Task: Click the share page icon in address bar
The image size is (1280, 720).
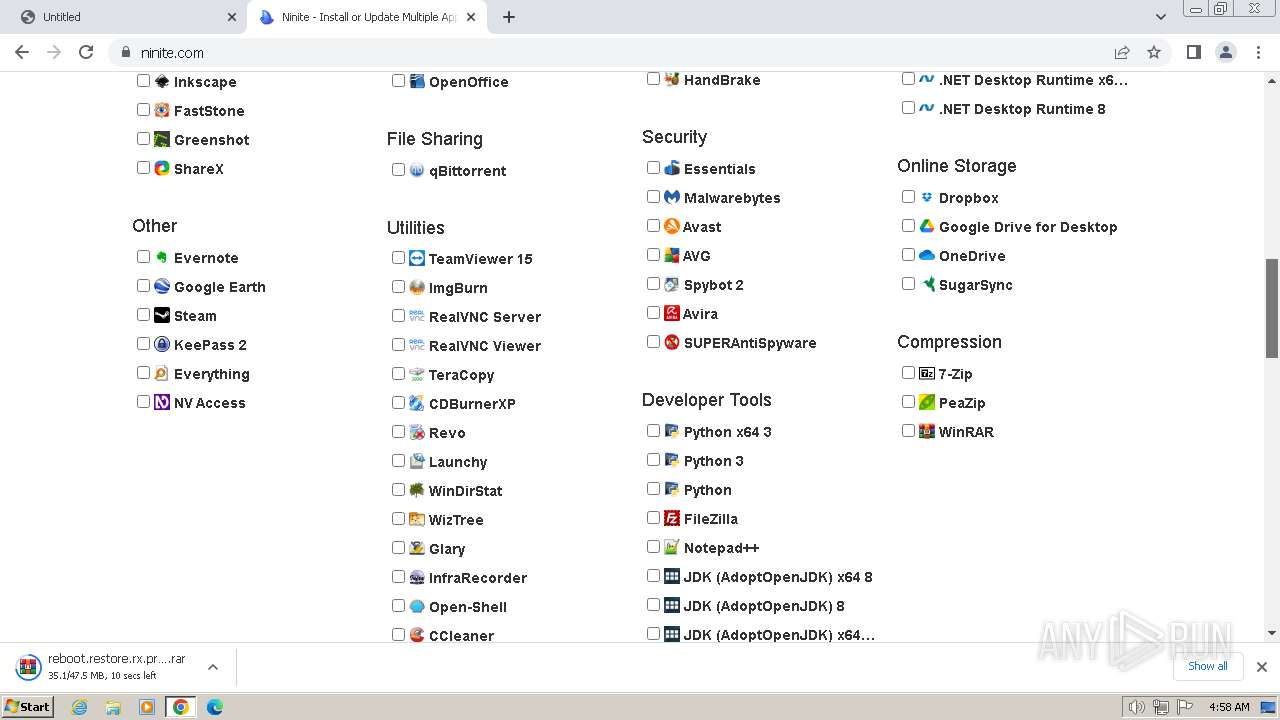Action: click(1122, 52)
